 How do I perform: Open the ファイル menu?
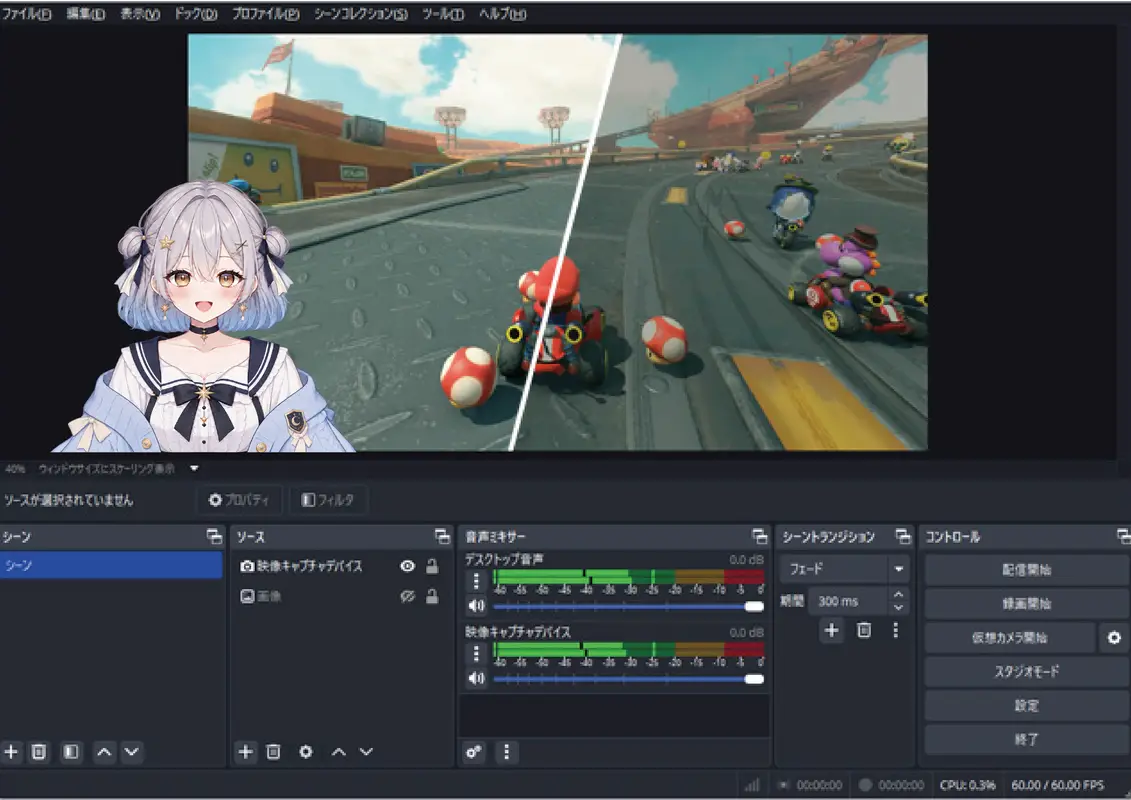27,14
